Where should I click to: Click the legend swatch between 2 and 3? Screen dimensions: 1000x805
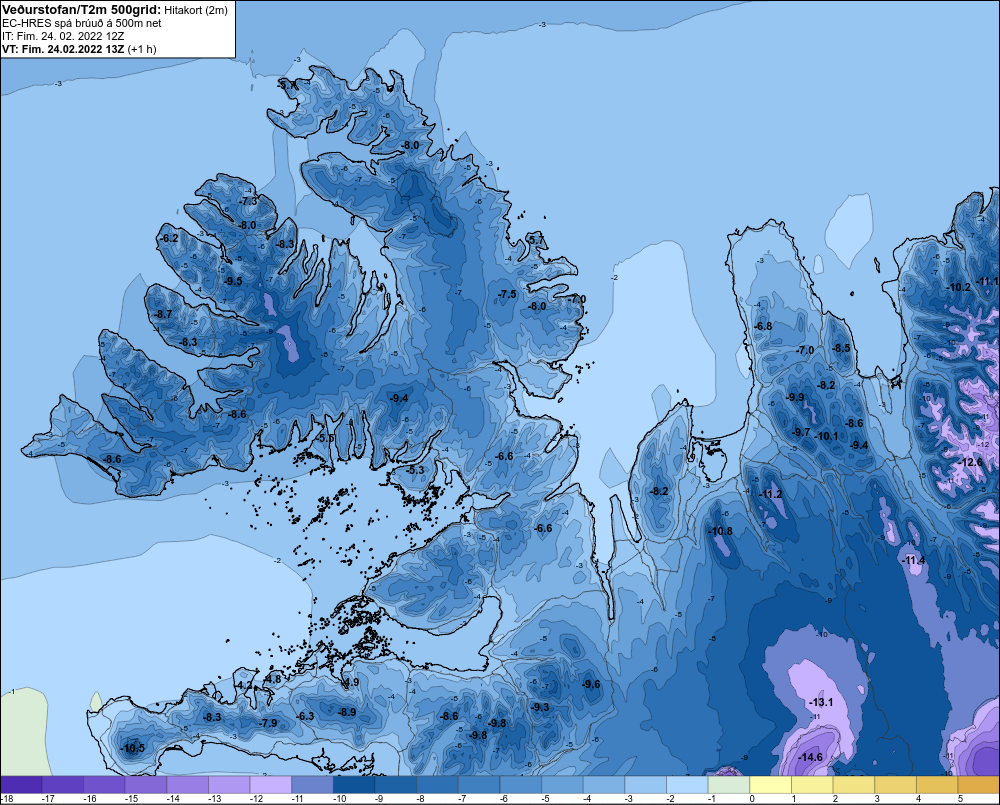click(853, 785)
